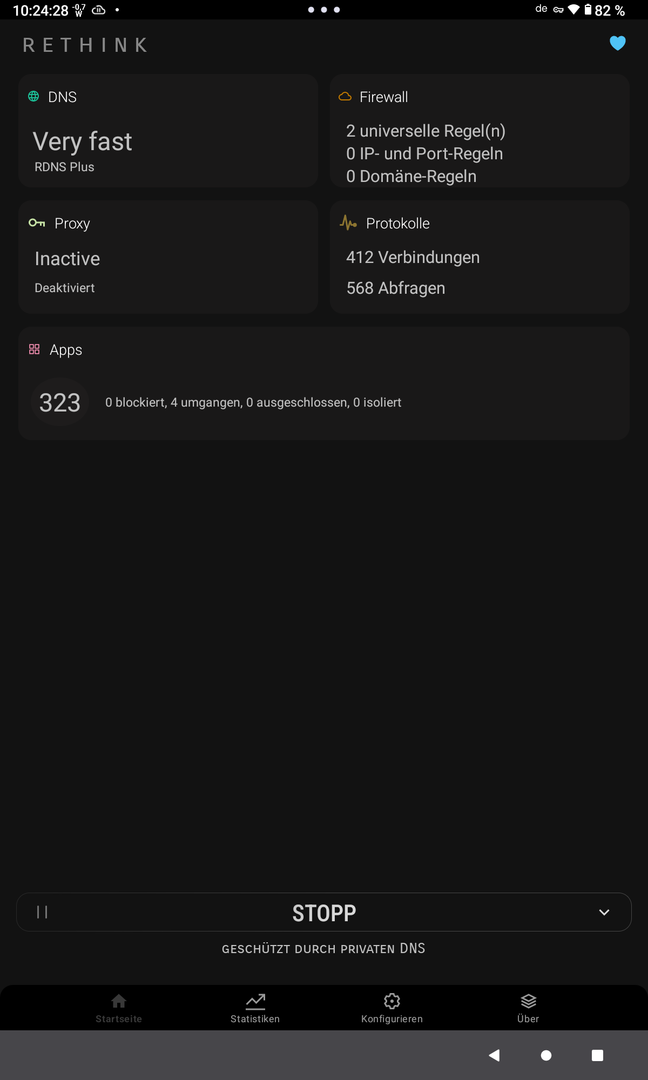Screen dimensions: 648x1080
Task: Tap the Protokolle pulse icon
Action: coord(348,223)
